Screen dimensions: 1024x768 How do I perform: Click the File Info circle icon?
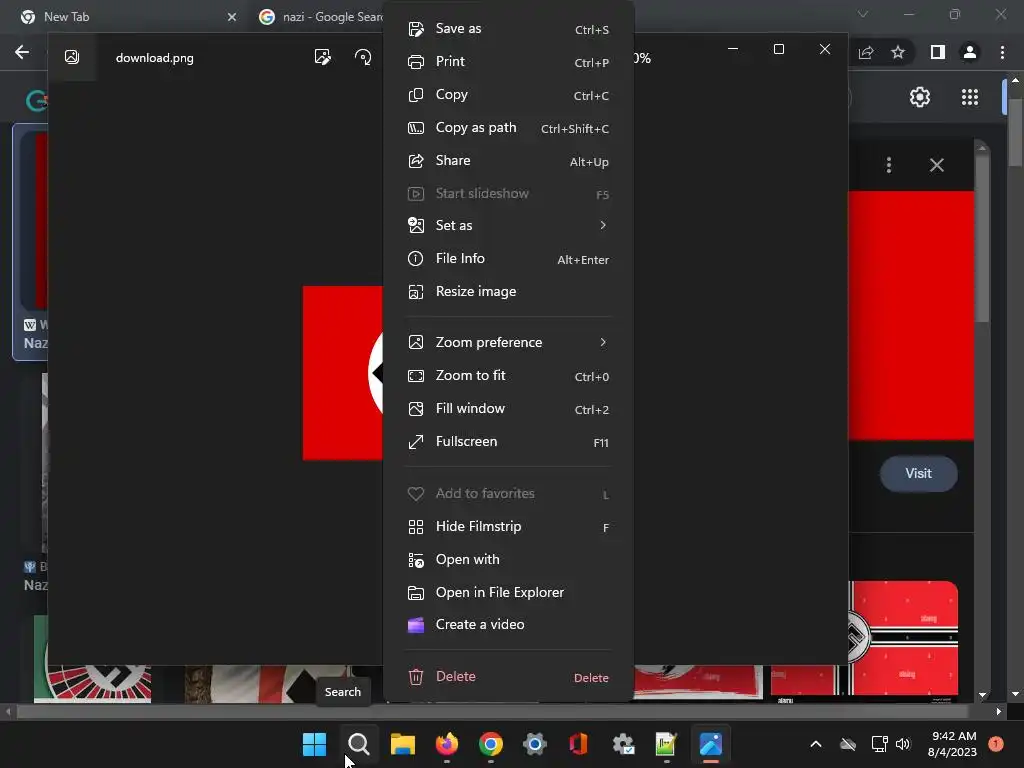(x=415, y=259)
